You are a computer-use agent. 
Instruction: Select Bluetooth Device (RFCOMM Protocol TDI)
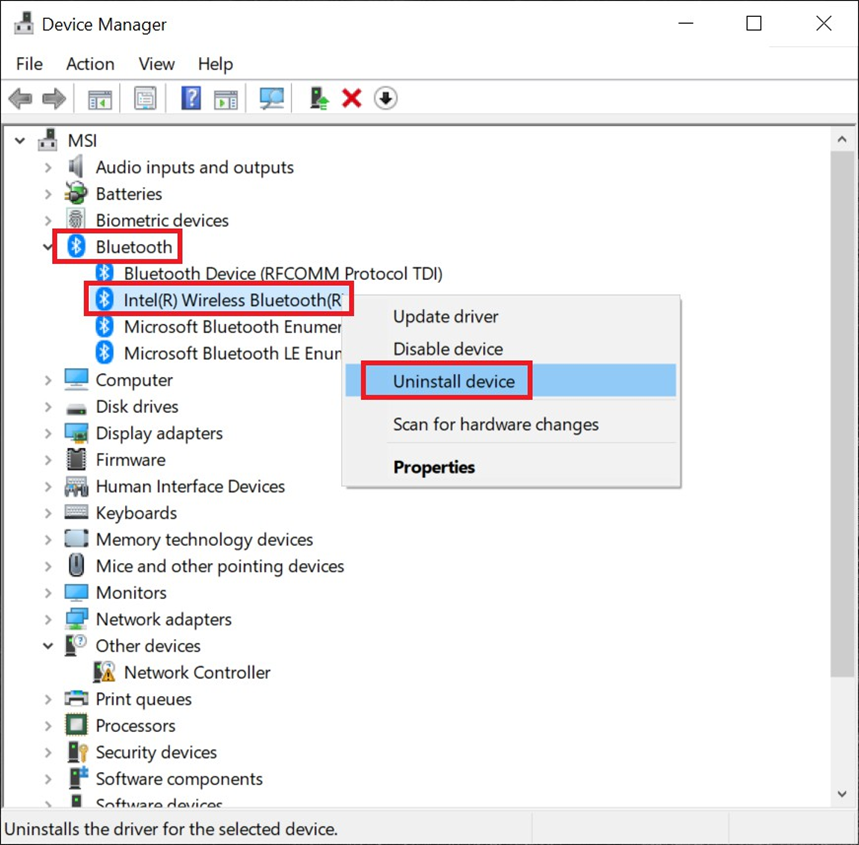[283, 273]
